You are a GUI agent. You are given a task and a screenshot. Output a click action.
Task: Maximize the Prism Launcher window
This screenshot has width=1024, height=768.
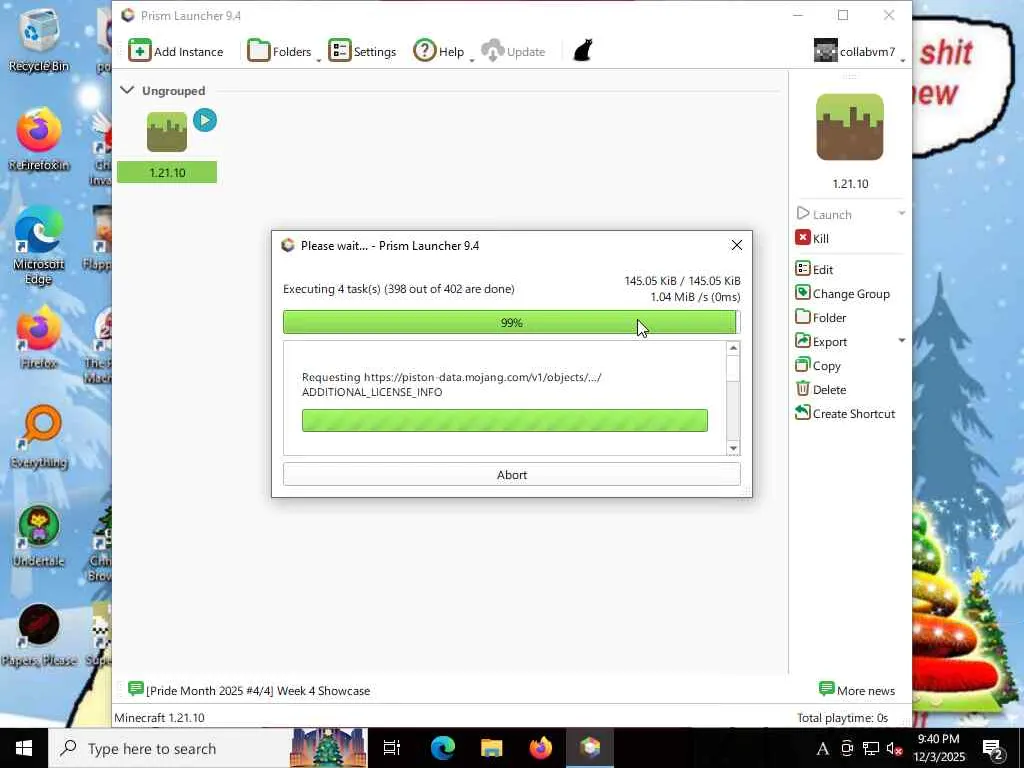843,15
